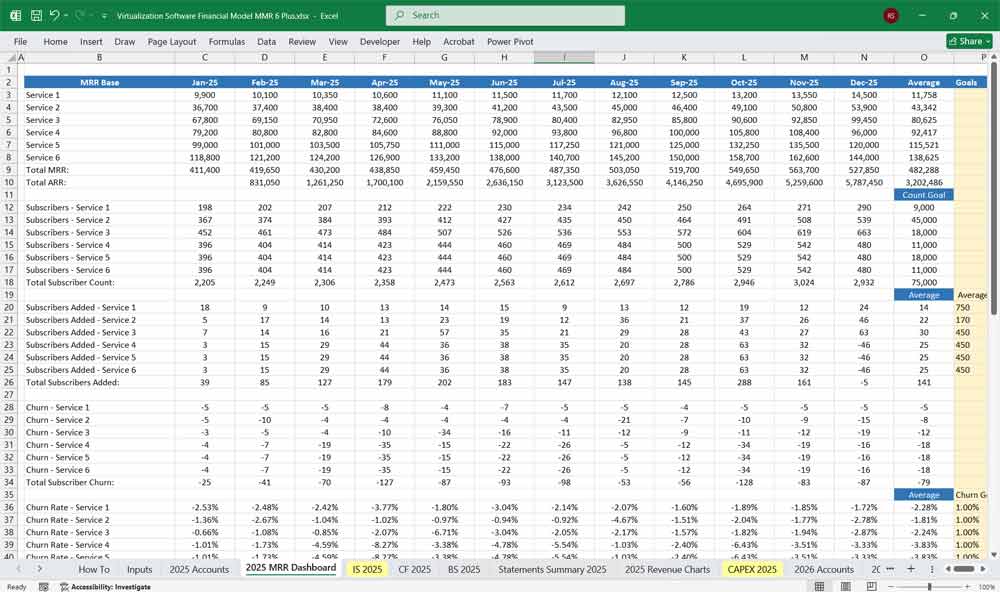Click into the Search box
1000x592 pixels.
(x=505, y=15)
